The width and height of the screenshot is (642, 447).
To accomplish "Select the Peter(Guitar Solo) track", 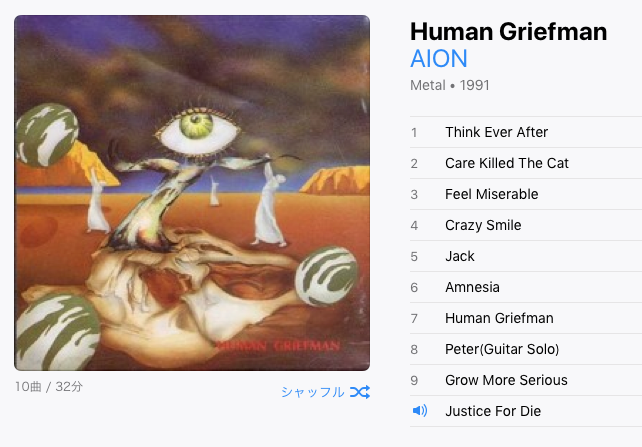I will pyautogui.click(x=526, y=349).
